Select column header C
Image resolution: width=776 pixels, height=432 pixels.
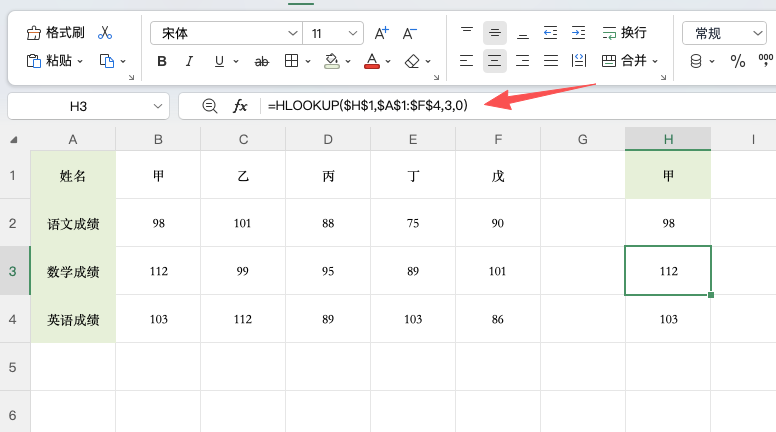click(243, 139)
